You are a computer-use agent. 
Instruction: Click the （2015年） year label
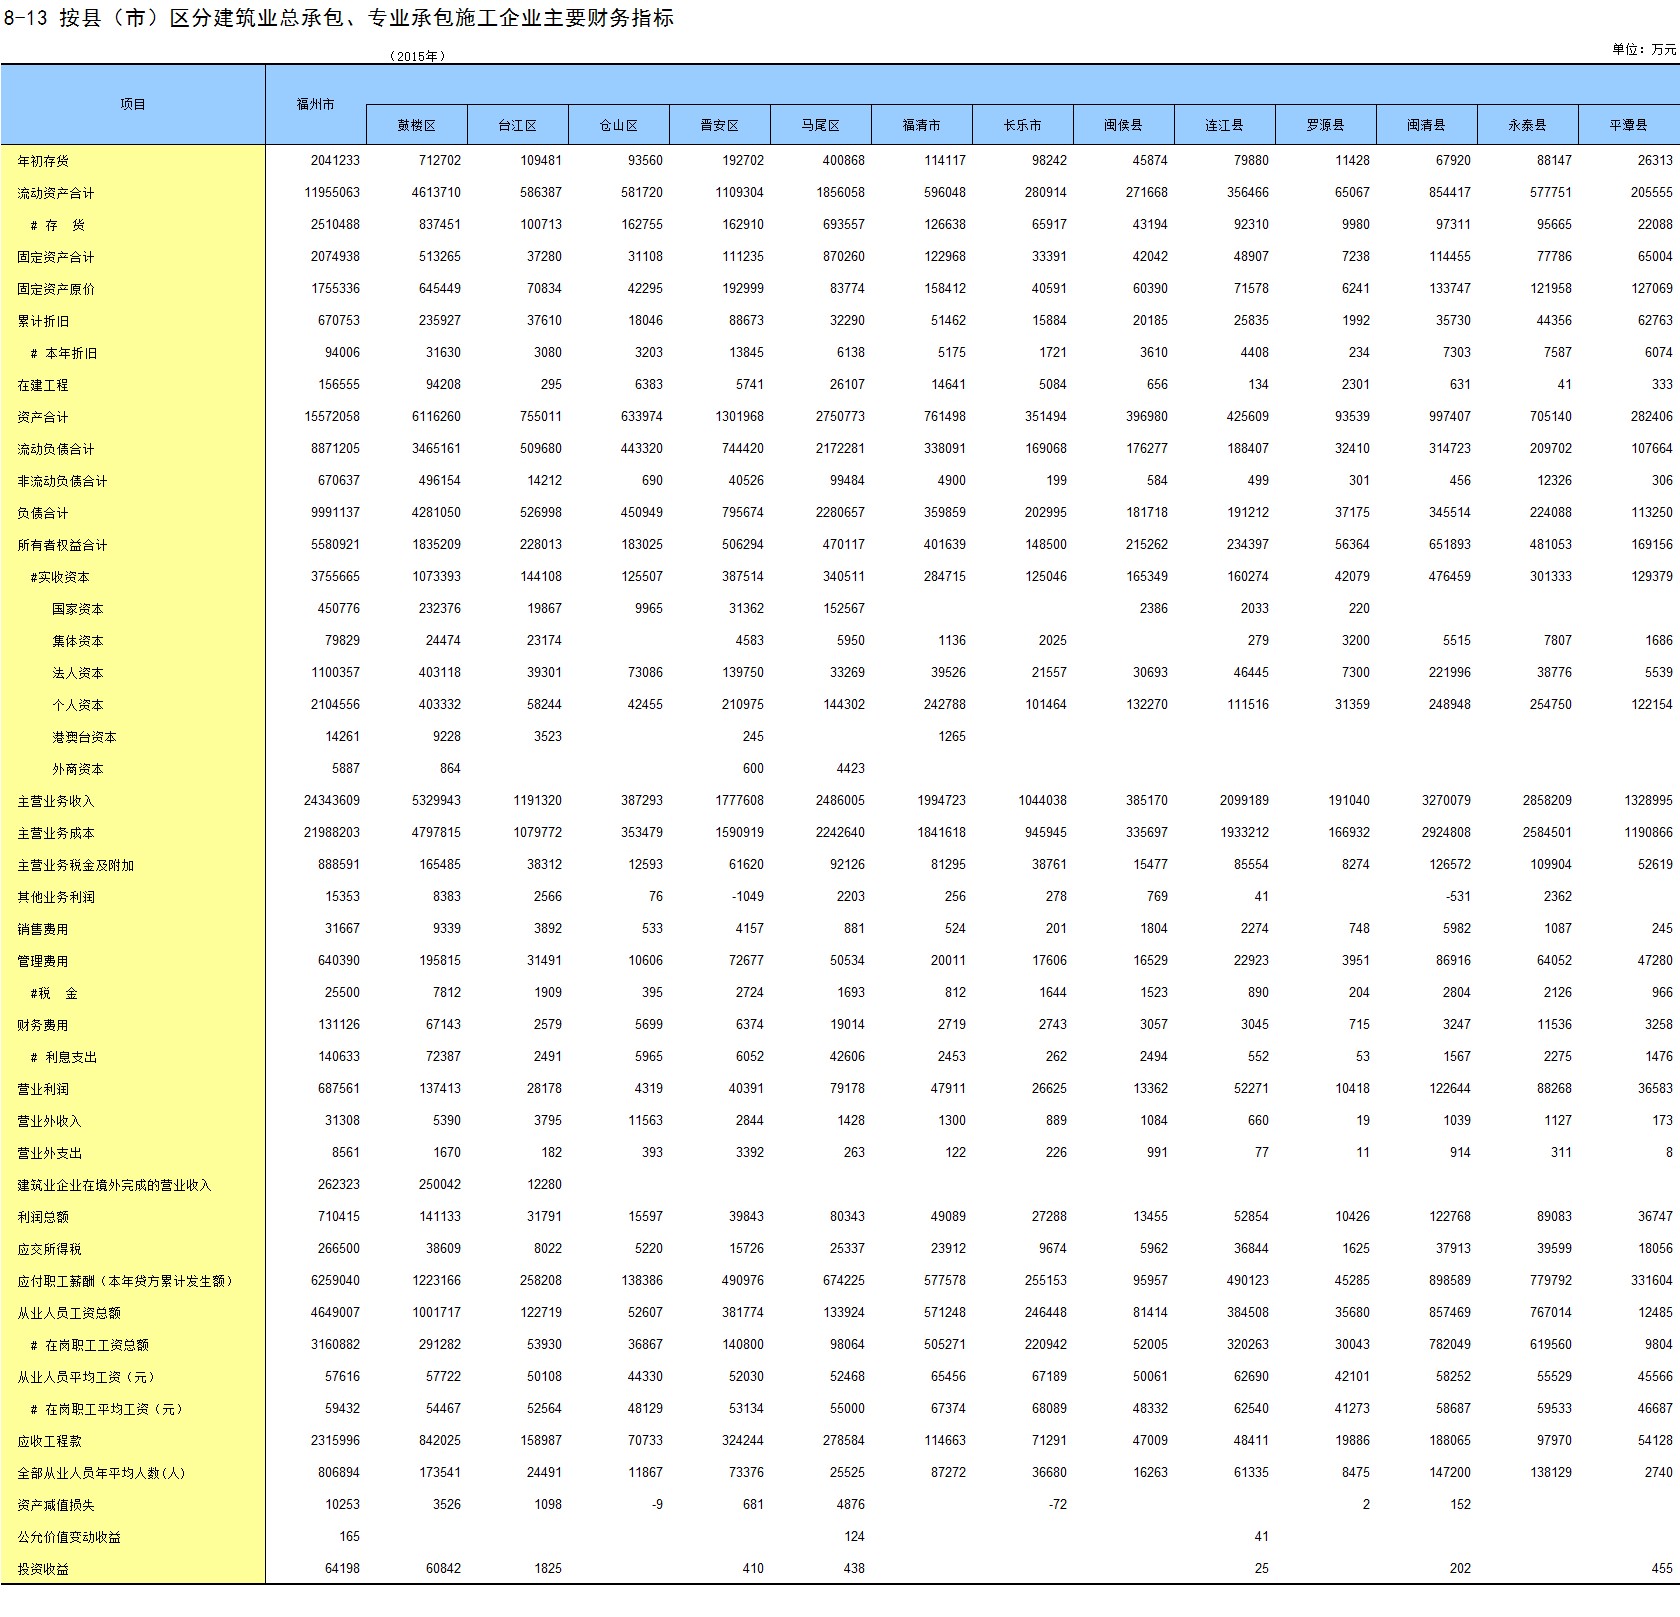[x=417, y=56]
